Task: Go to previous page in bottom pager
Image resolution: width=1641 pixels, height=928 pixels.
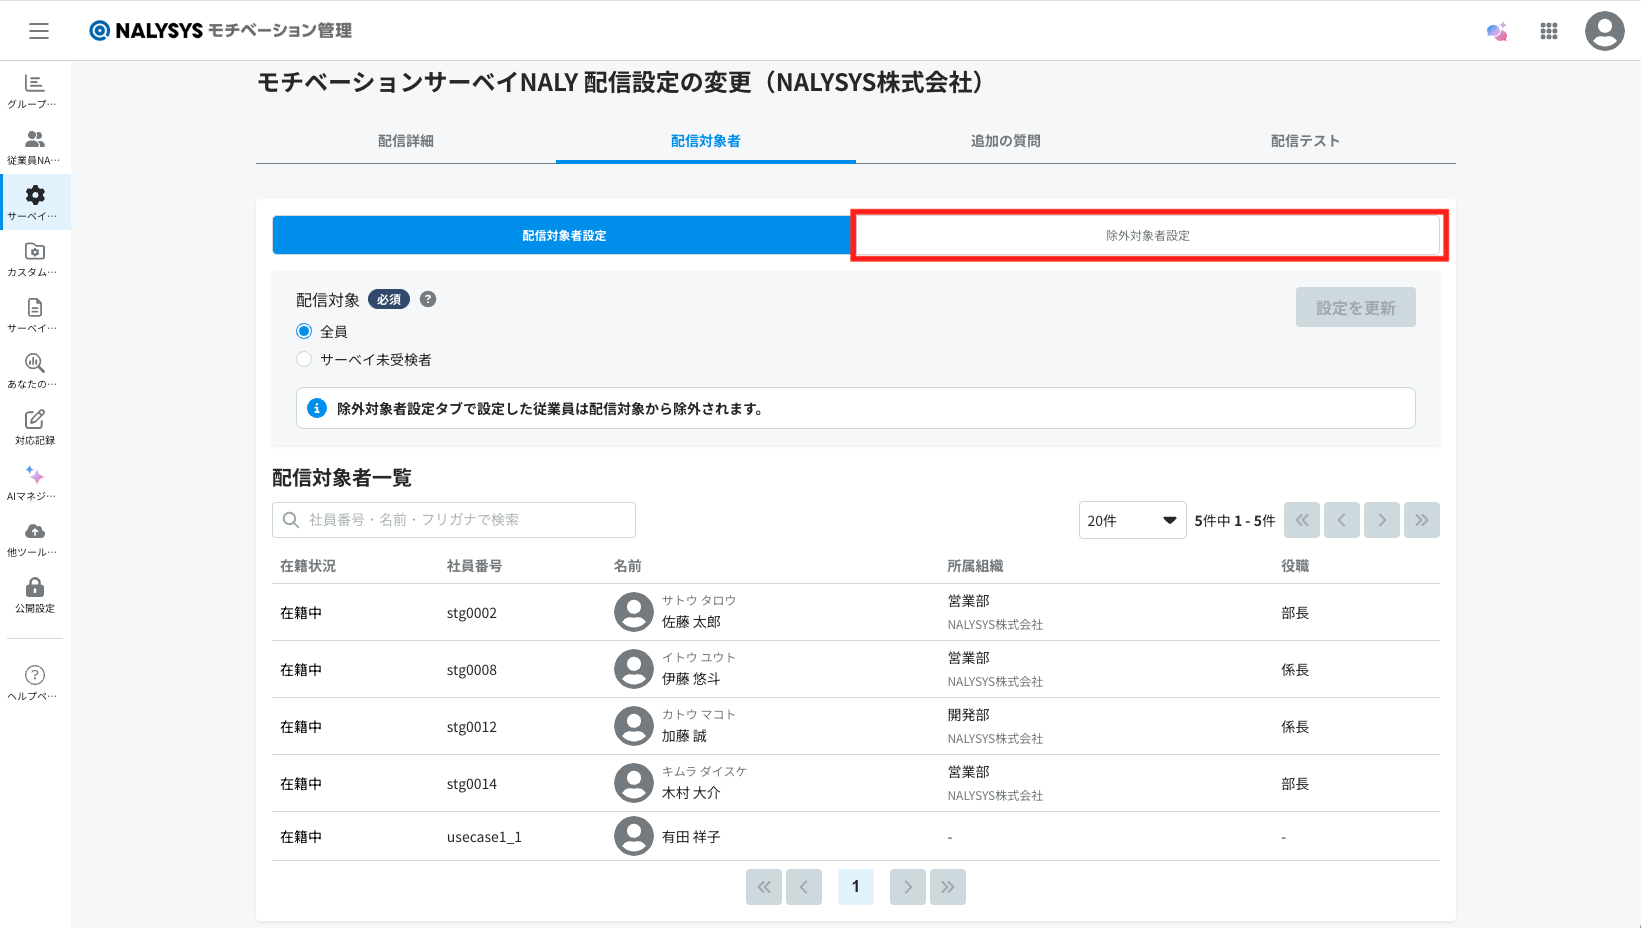Action: 804,887
